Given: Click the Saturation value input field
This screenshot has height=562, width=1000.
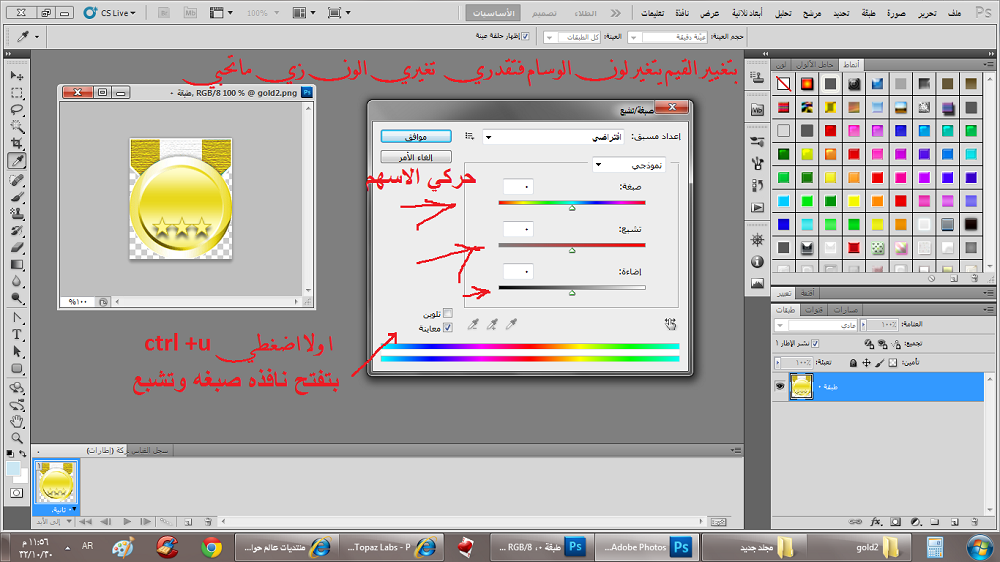Looking at the screenshot, I should pyautogui.click(x=517, y=229).
